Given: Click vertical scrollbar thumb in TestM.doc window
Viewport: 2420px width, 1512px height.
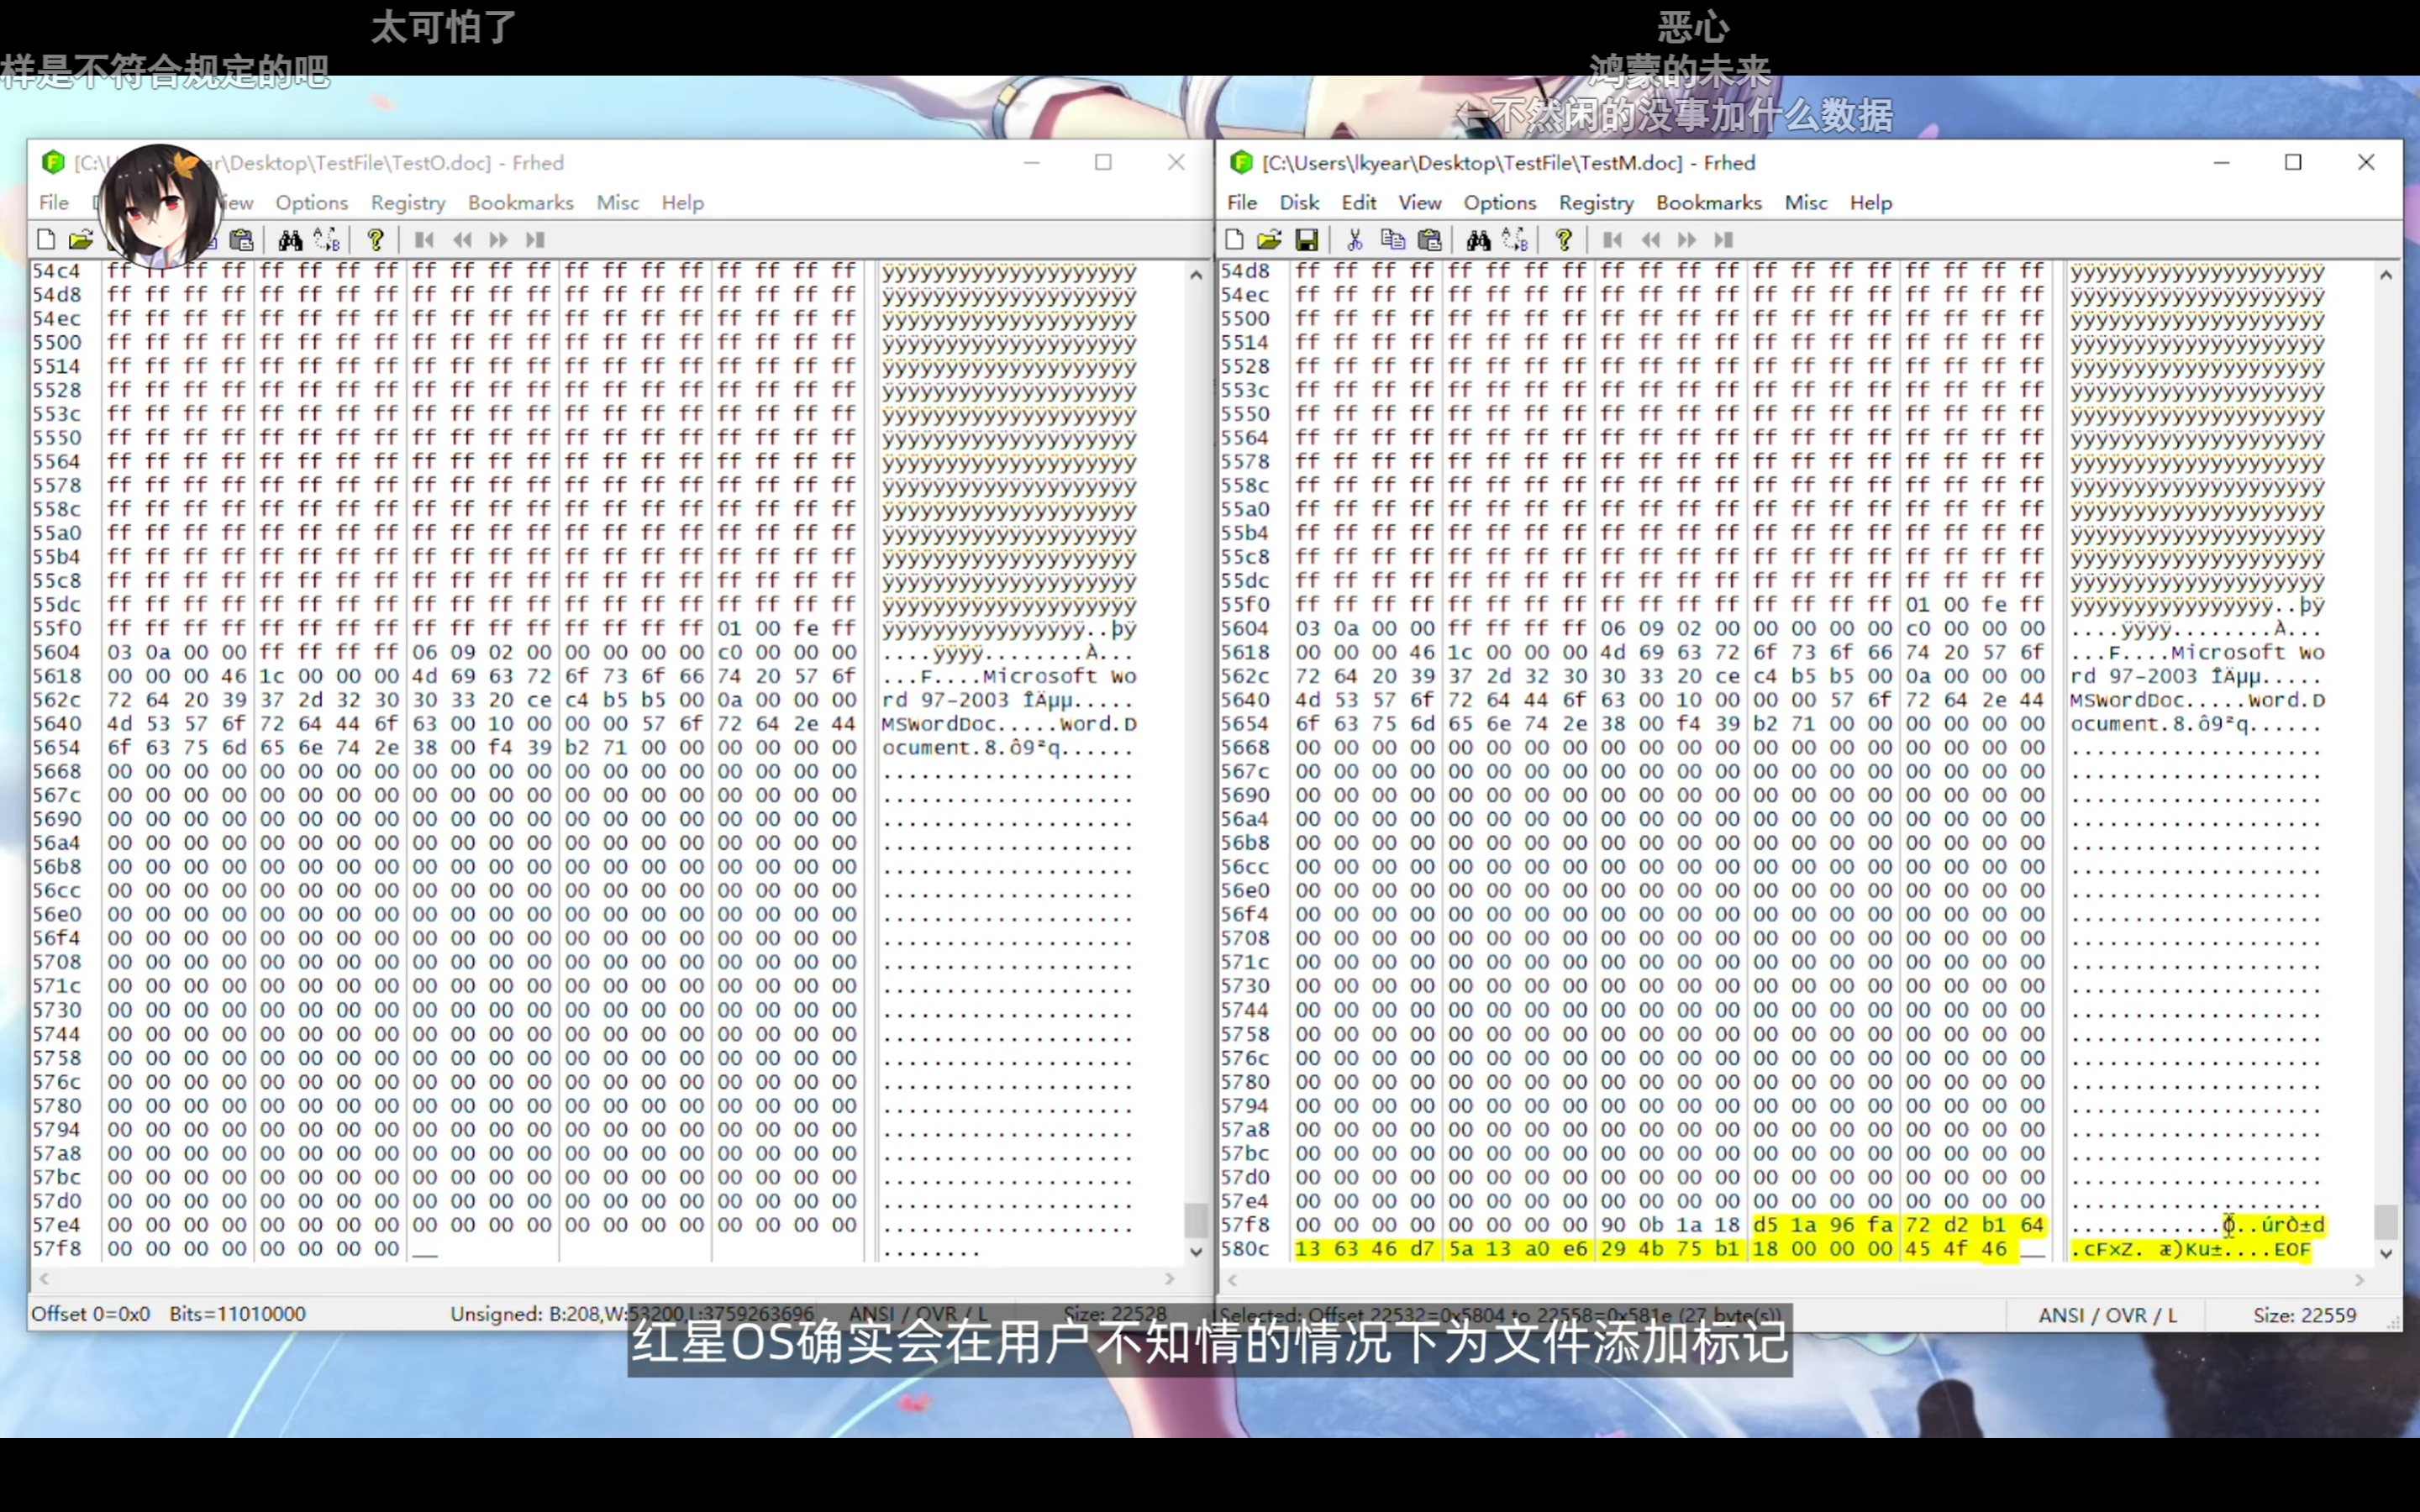Looking at the screenshot, I should tap(2386, 1222).
